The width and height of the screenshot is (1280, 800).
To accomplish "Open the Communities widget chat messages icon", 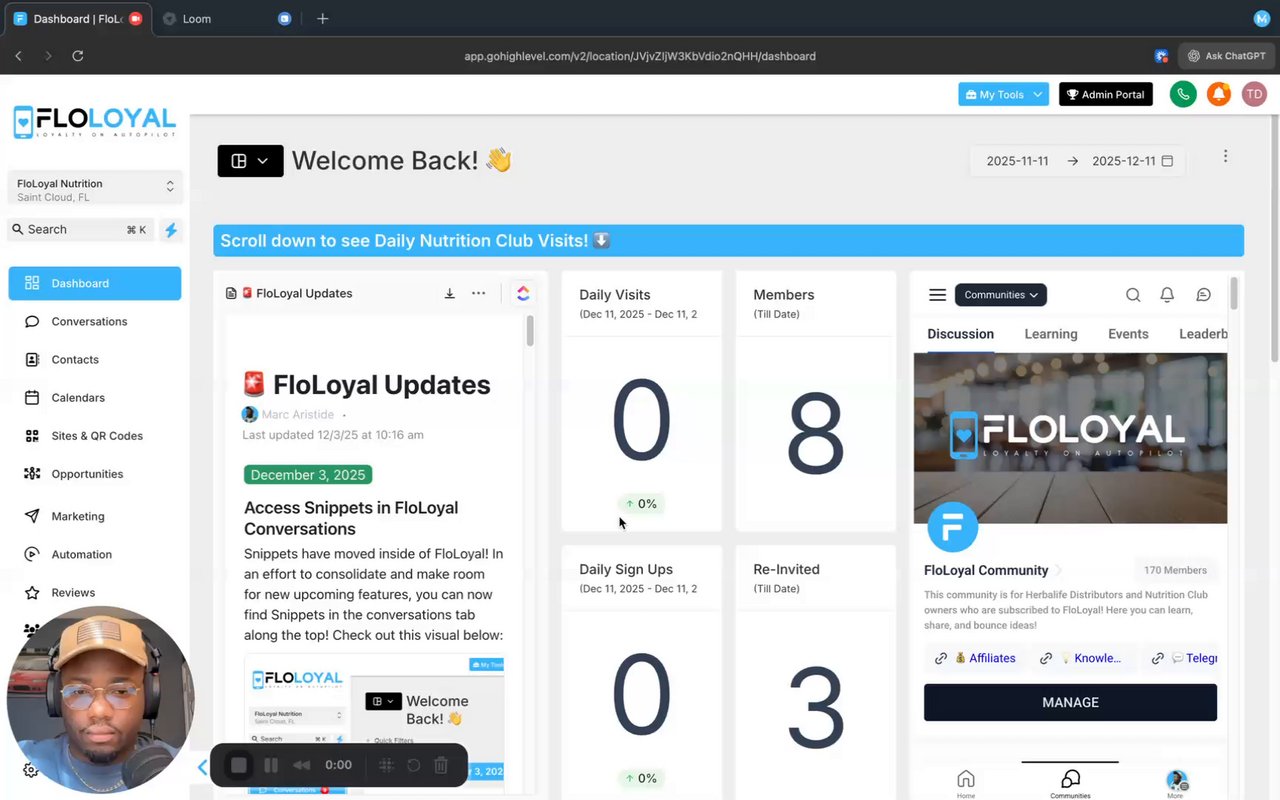I will (x=1203, y=295).
